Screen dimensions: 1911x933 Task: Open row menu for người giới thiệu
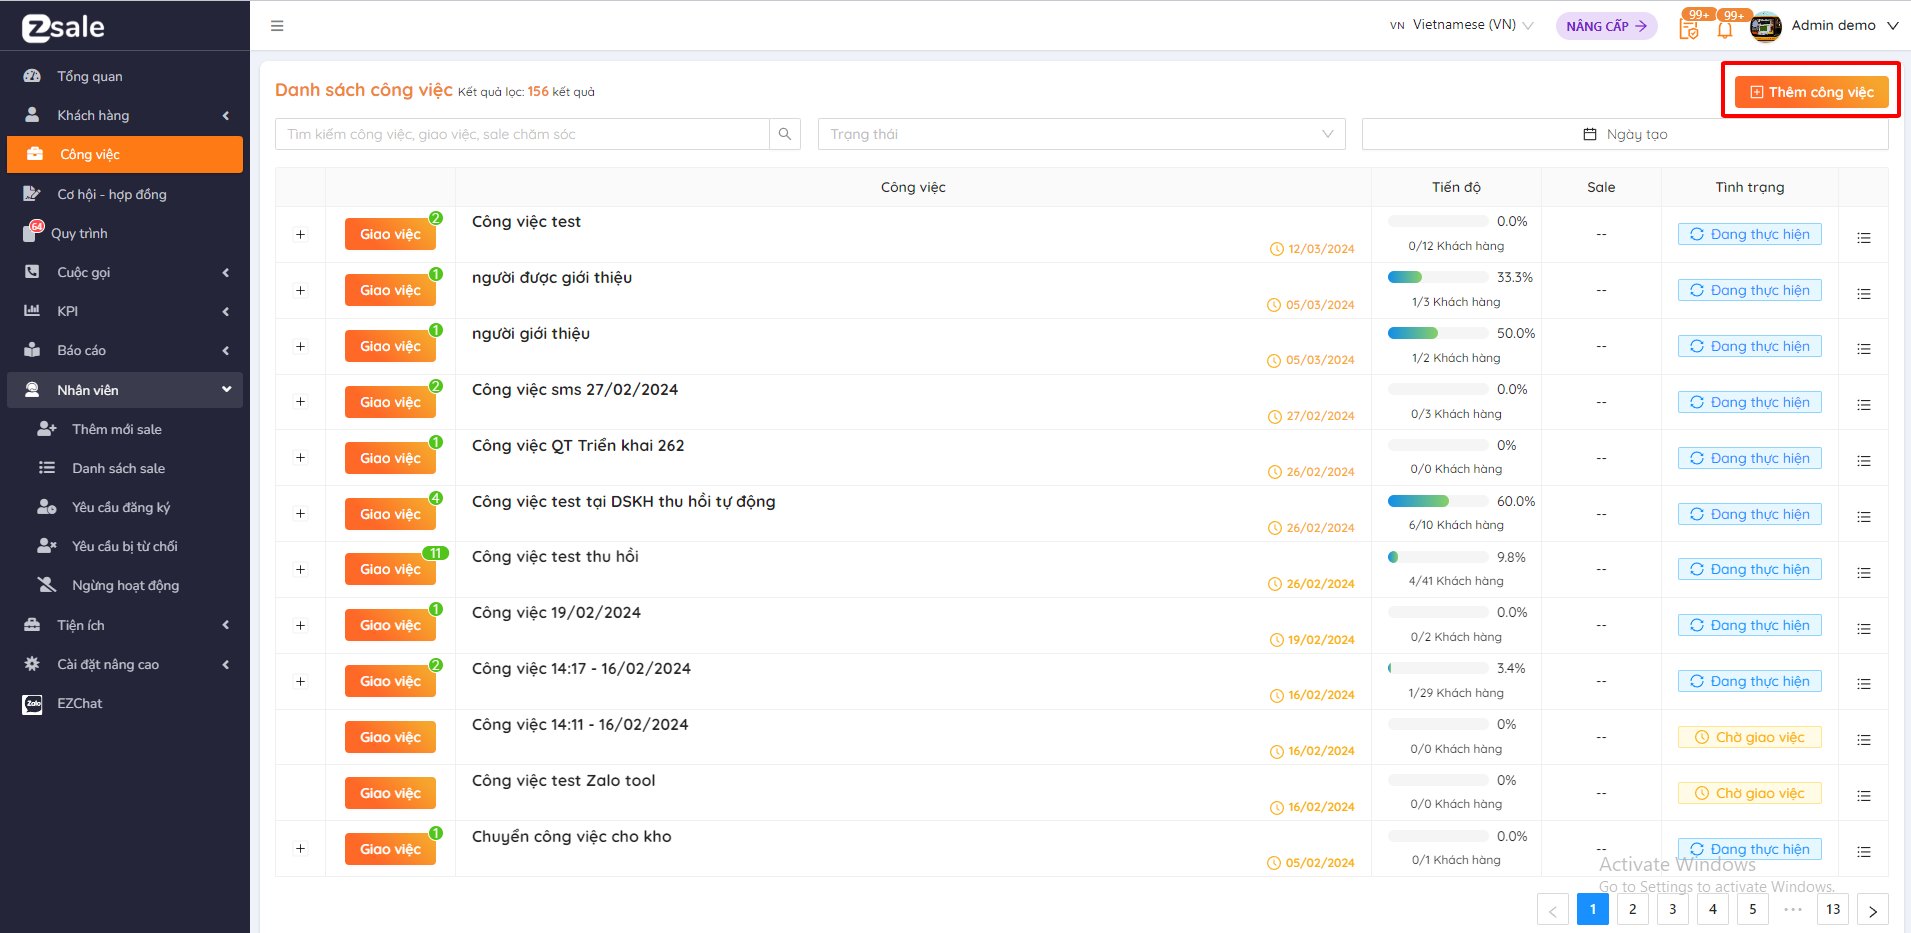pos(1864,349)
